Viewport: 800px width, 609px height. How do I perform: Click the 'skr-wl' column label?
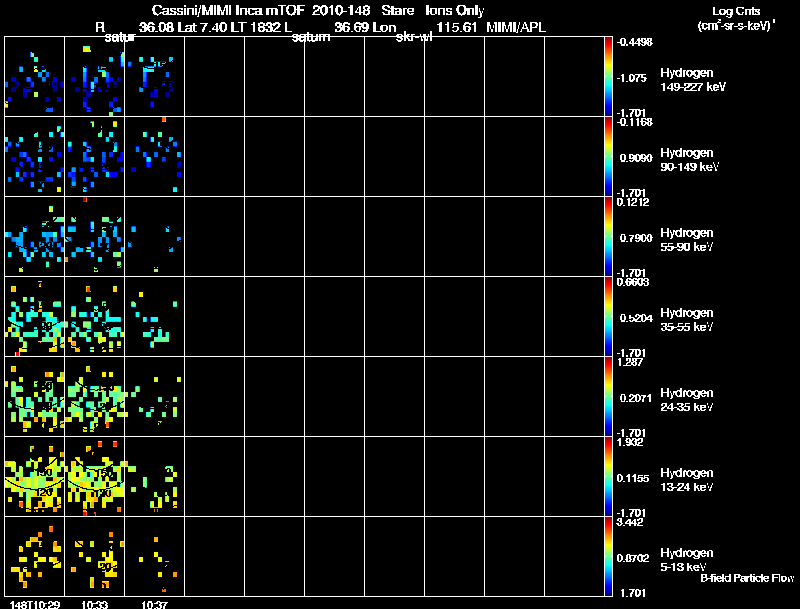[x=414, y=37]
